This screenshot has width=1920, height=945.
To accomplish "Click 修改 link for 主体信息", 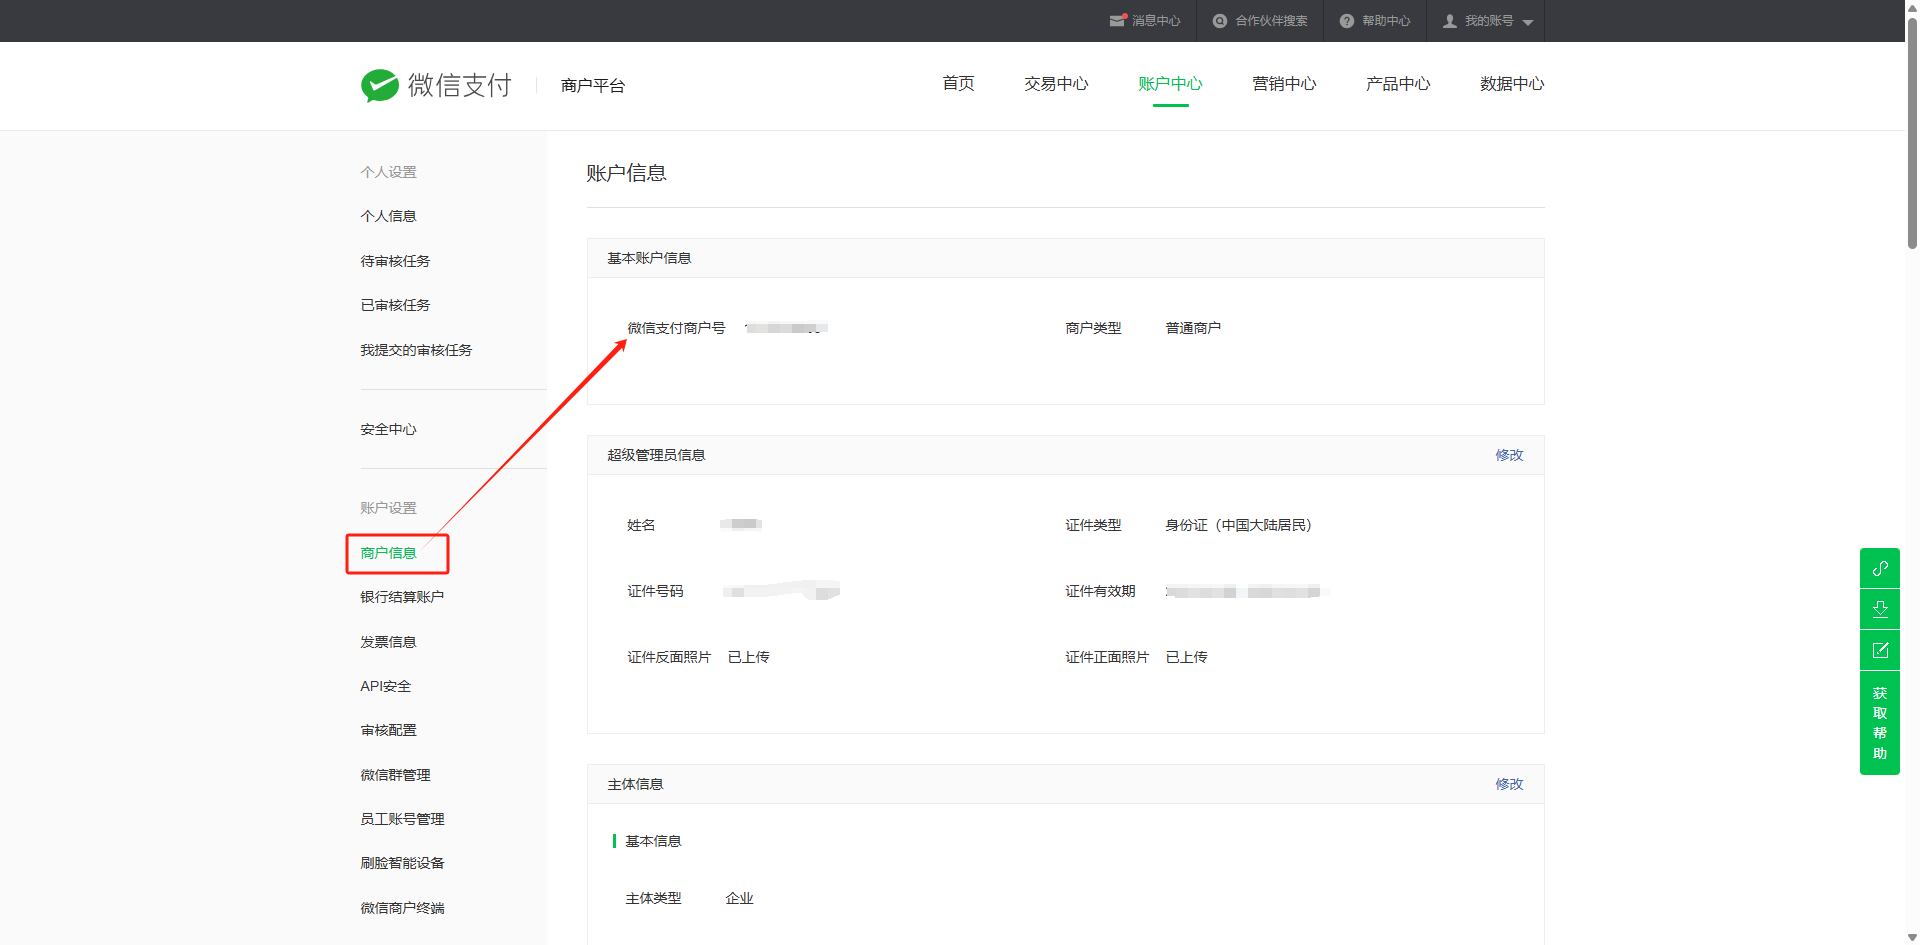I will click(x=1508, y=784).
